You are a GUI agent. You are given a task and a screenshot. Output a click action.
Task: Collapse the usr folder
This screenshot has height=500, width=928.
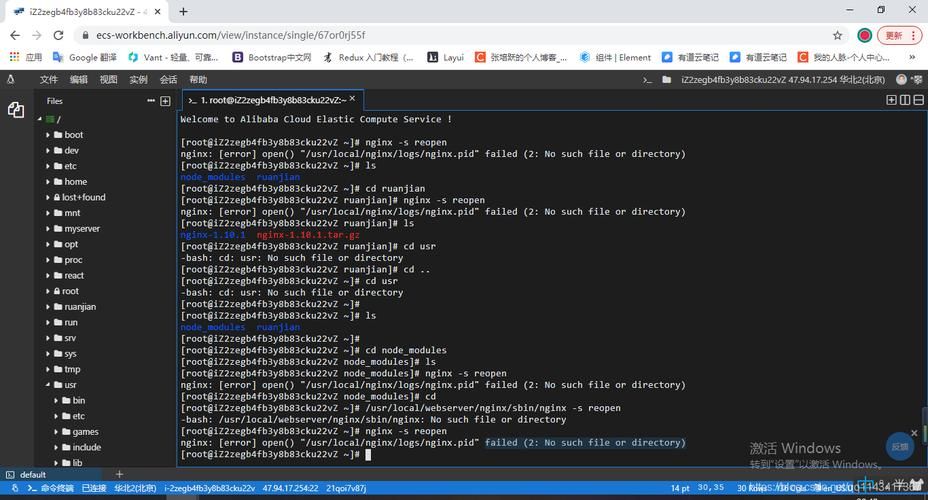[x=48, y=385]
